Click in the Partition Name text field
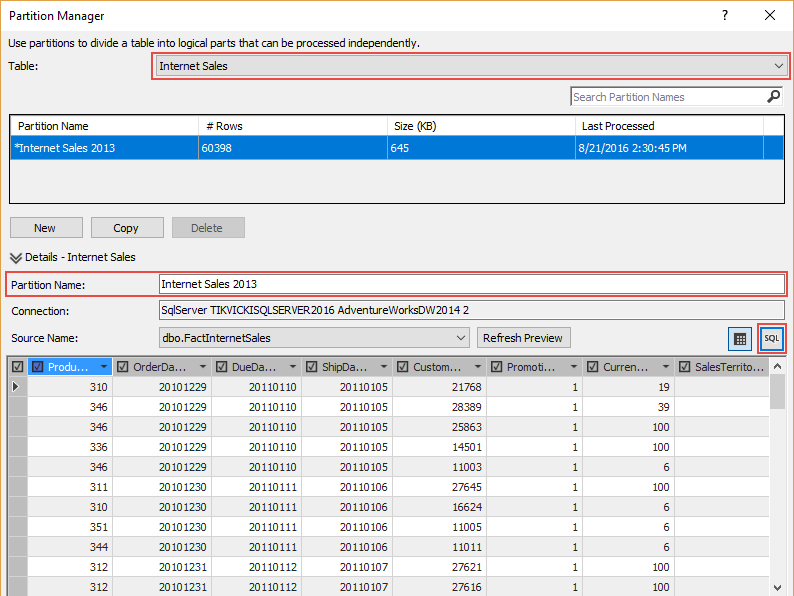The height and width of the screenshot is (596, 794). point(470,285)
